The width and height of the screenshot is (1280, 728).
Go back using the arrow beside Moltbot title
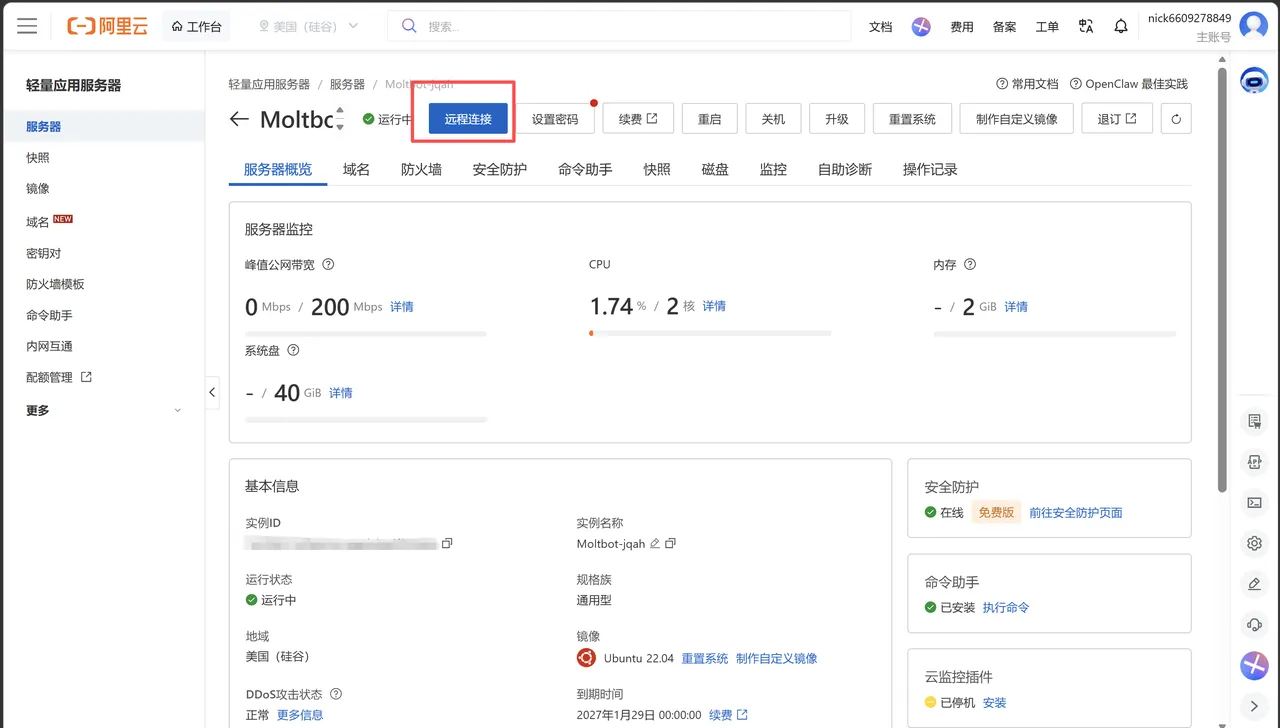(239, 119)
